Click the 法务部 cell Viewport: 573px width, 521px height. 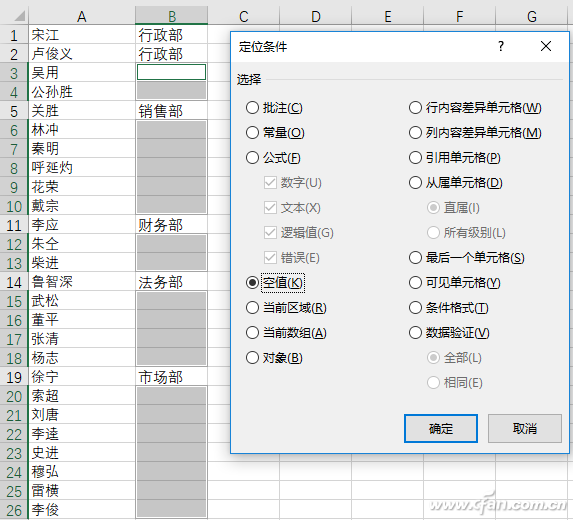click(x=171, y=282)
